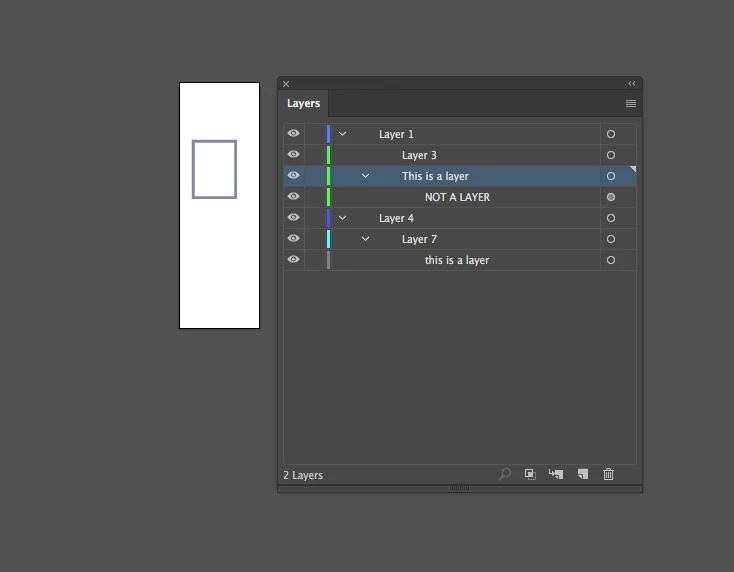Click Create New Layer icon
This screenshot has height=572, width=734.
pyautogui.click(x=583, y=474)
